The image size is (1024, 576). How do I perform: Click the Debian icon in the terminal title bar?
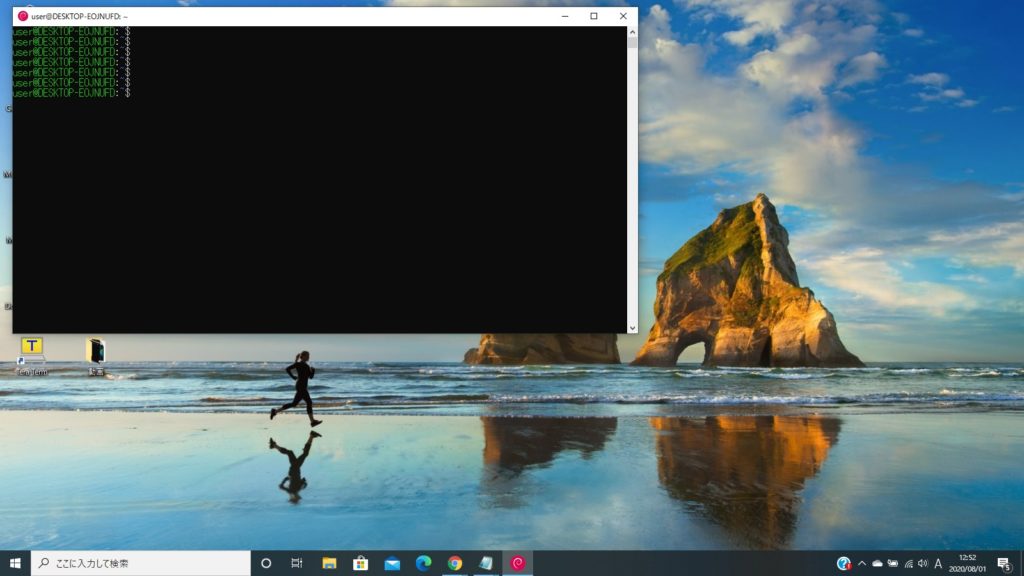(x=23, y=16)
